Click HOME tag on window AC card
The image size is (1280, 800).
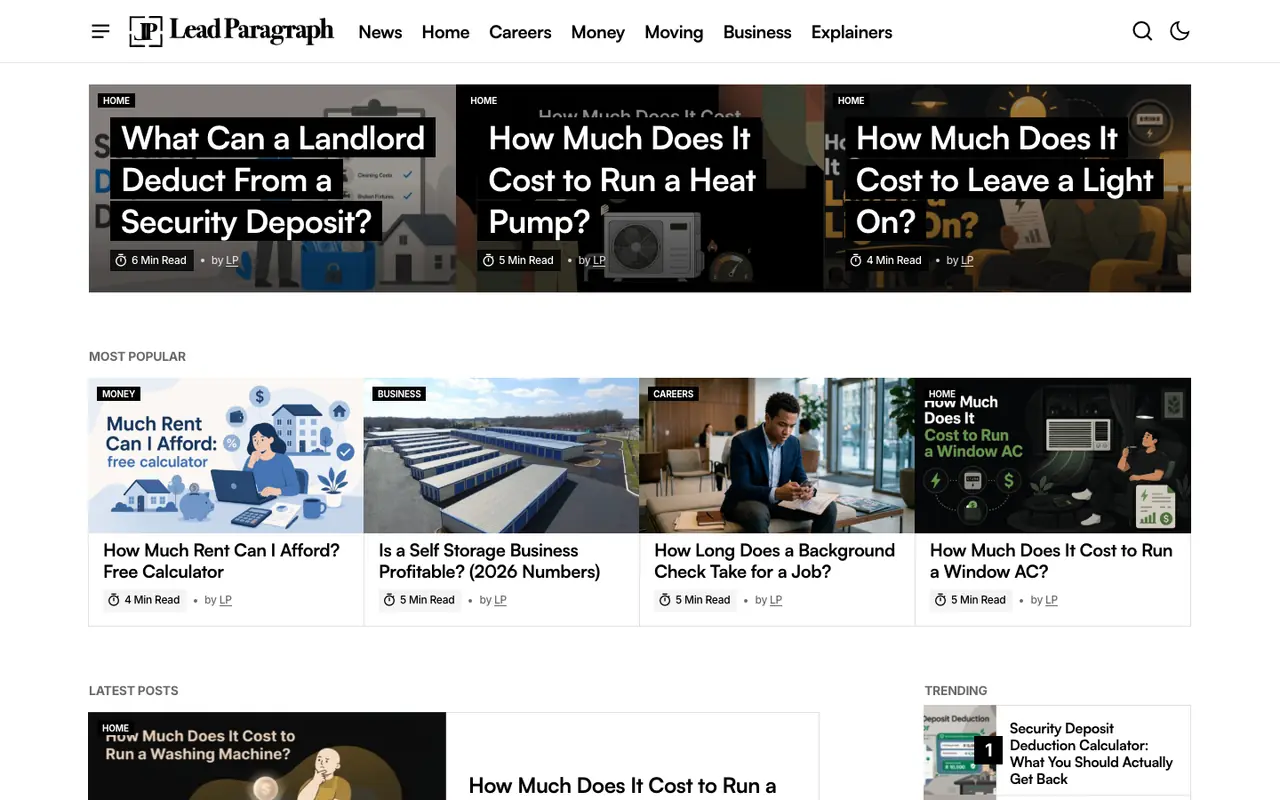coord(942,394)
